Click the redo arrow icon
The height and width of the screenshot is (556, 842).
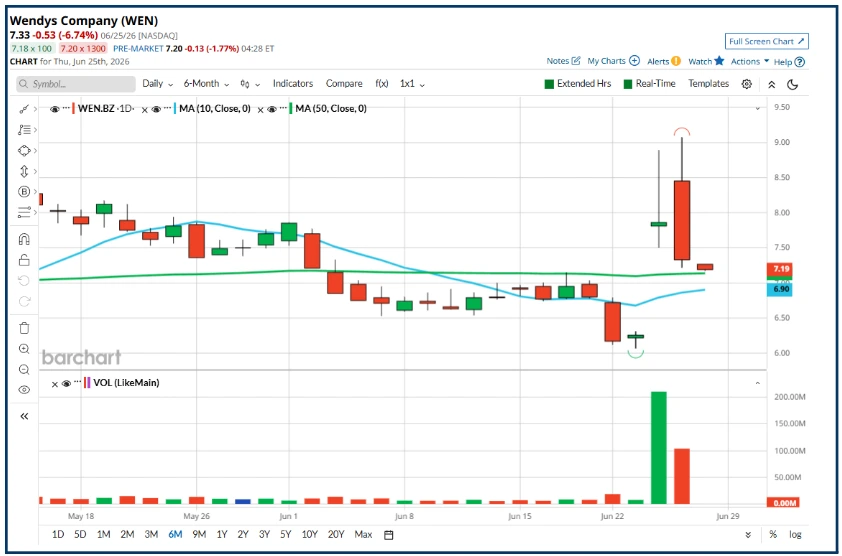[x=24, y=301]
